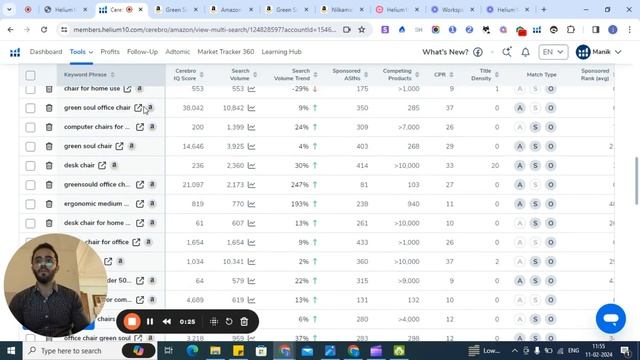The image size is (640, 360).
Task: Open Amazon icon beside green soul chair
Action: point(131,146)
